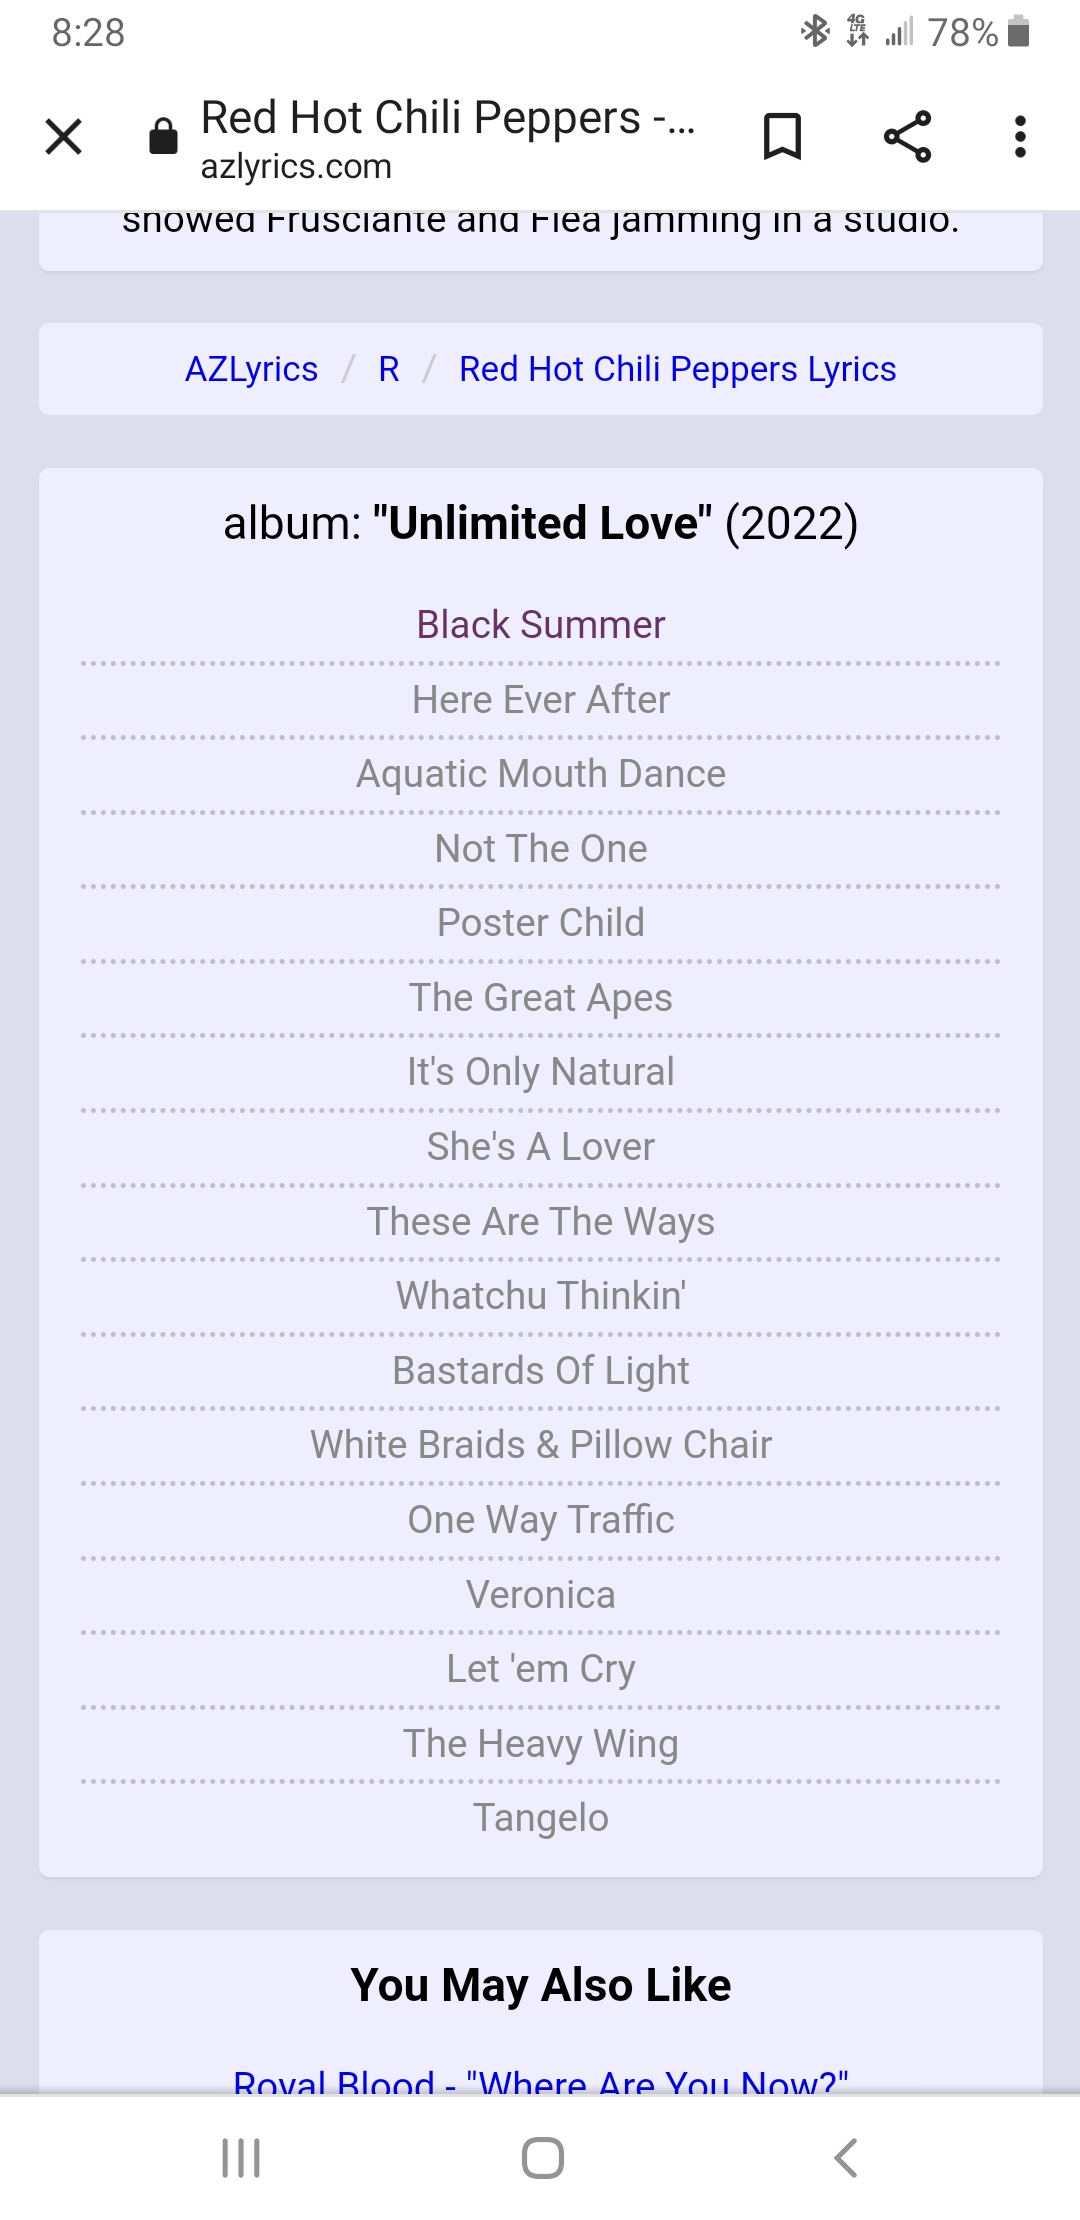
Task: Open the browser bookmark icon
Action: 783,136
